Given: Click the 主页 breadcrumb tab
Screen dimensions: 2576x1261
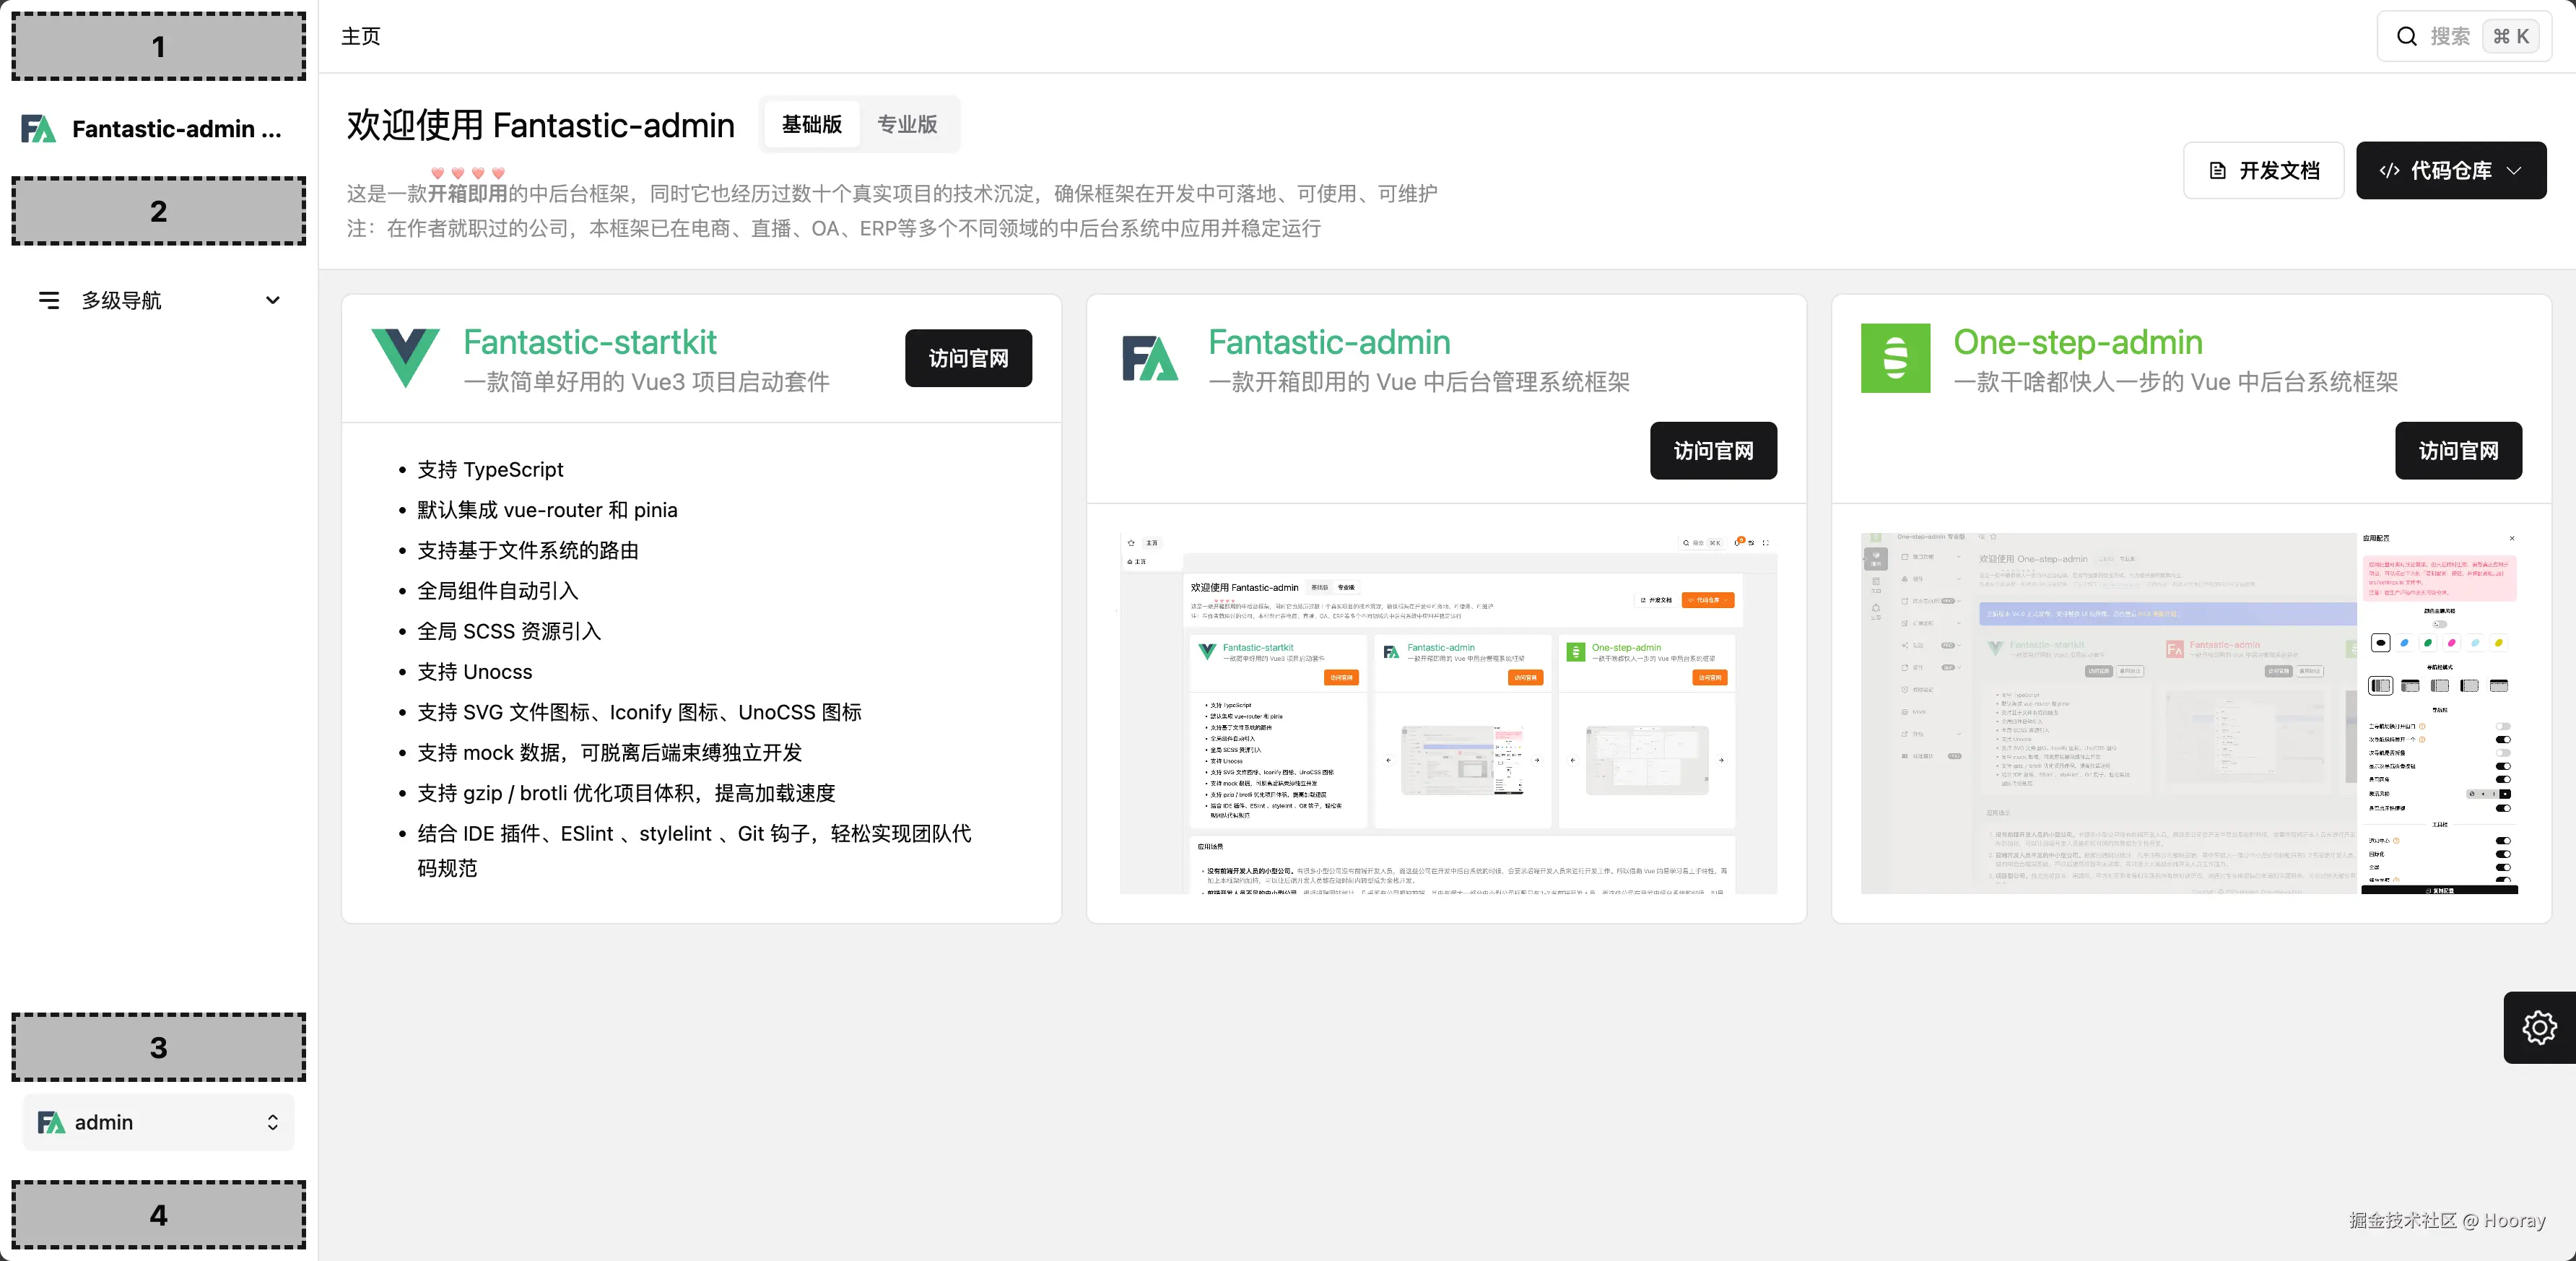Looking at the screenshot, I should (x=361, y=37).
